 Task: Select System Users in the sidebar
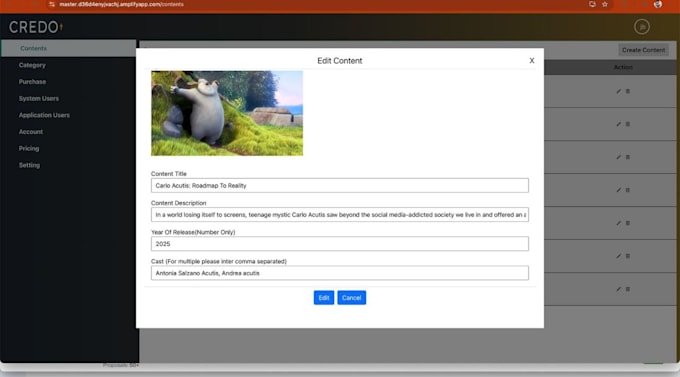click(x=39, y=98)
